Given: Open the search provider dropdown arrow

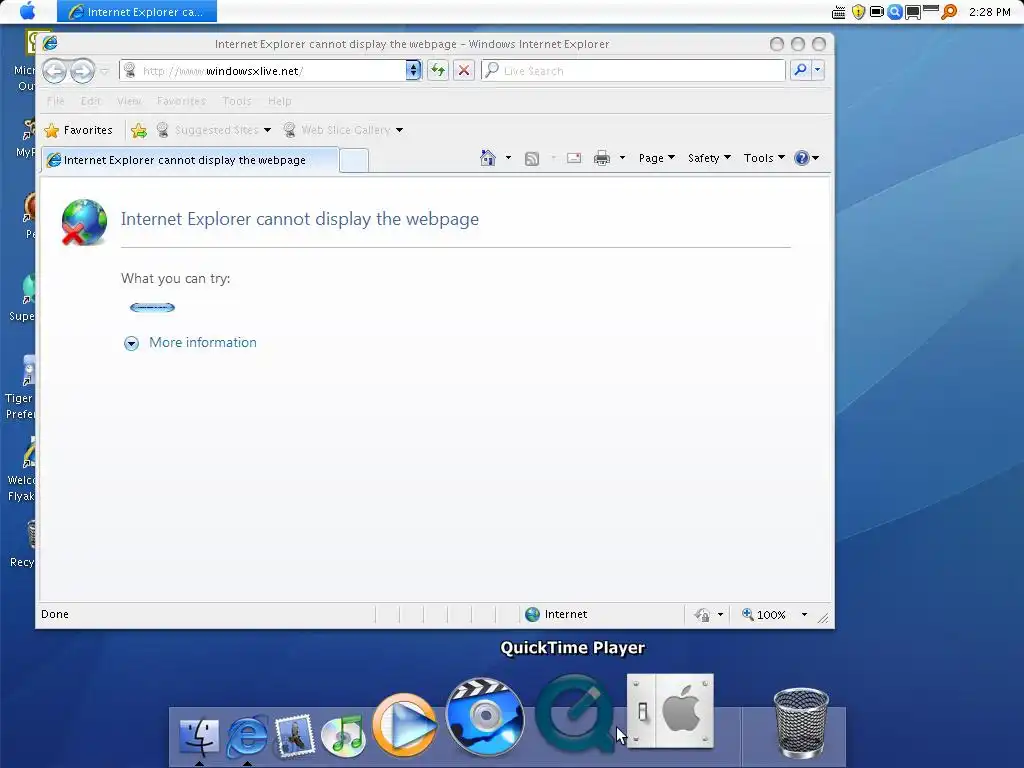Looking at the screenshot, I should (818, 70).
